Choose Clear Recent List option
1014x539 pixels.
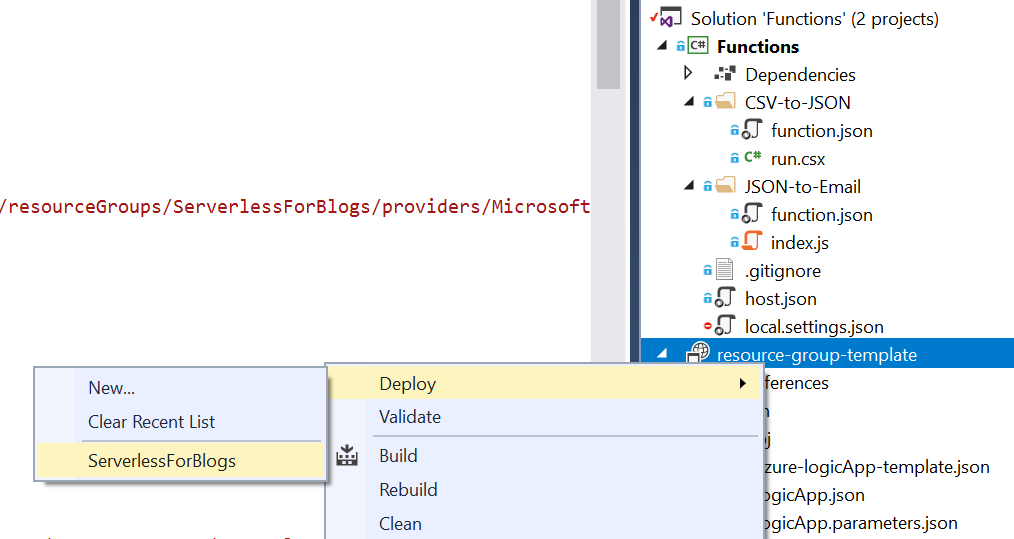151,422
